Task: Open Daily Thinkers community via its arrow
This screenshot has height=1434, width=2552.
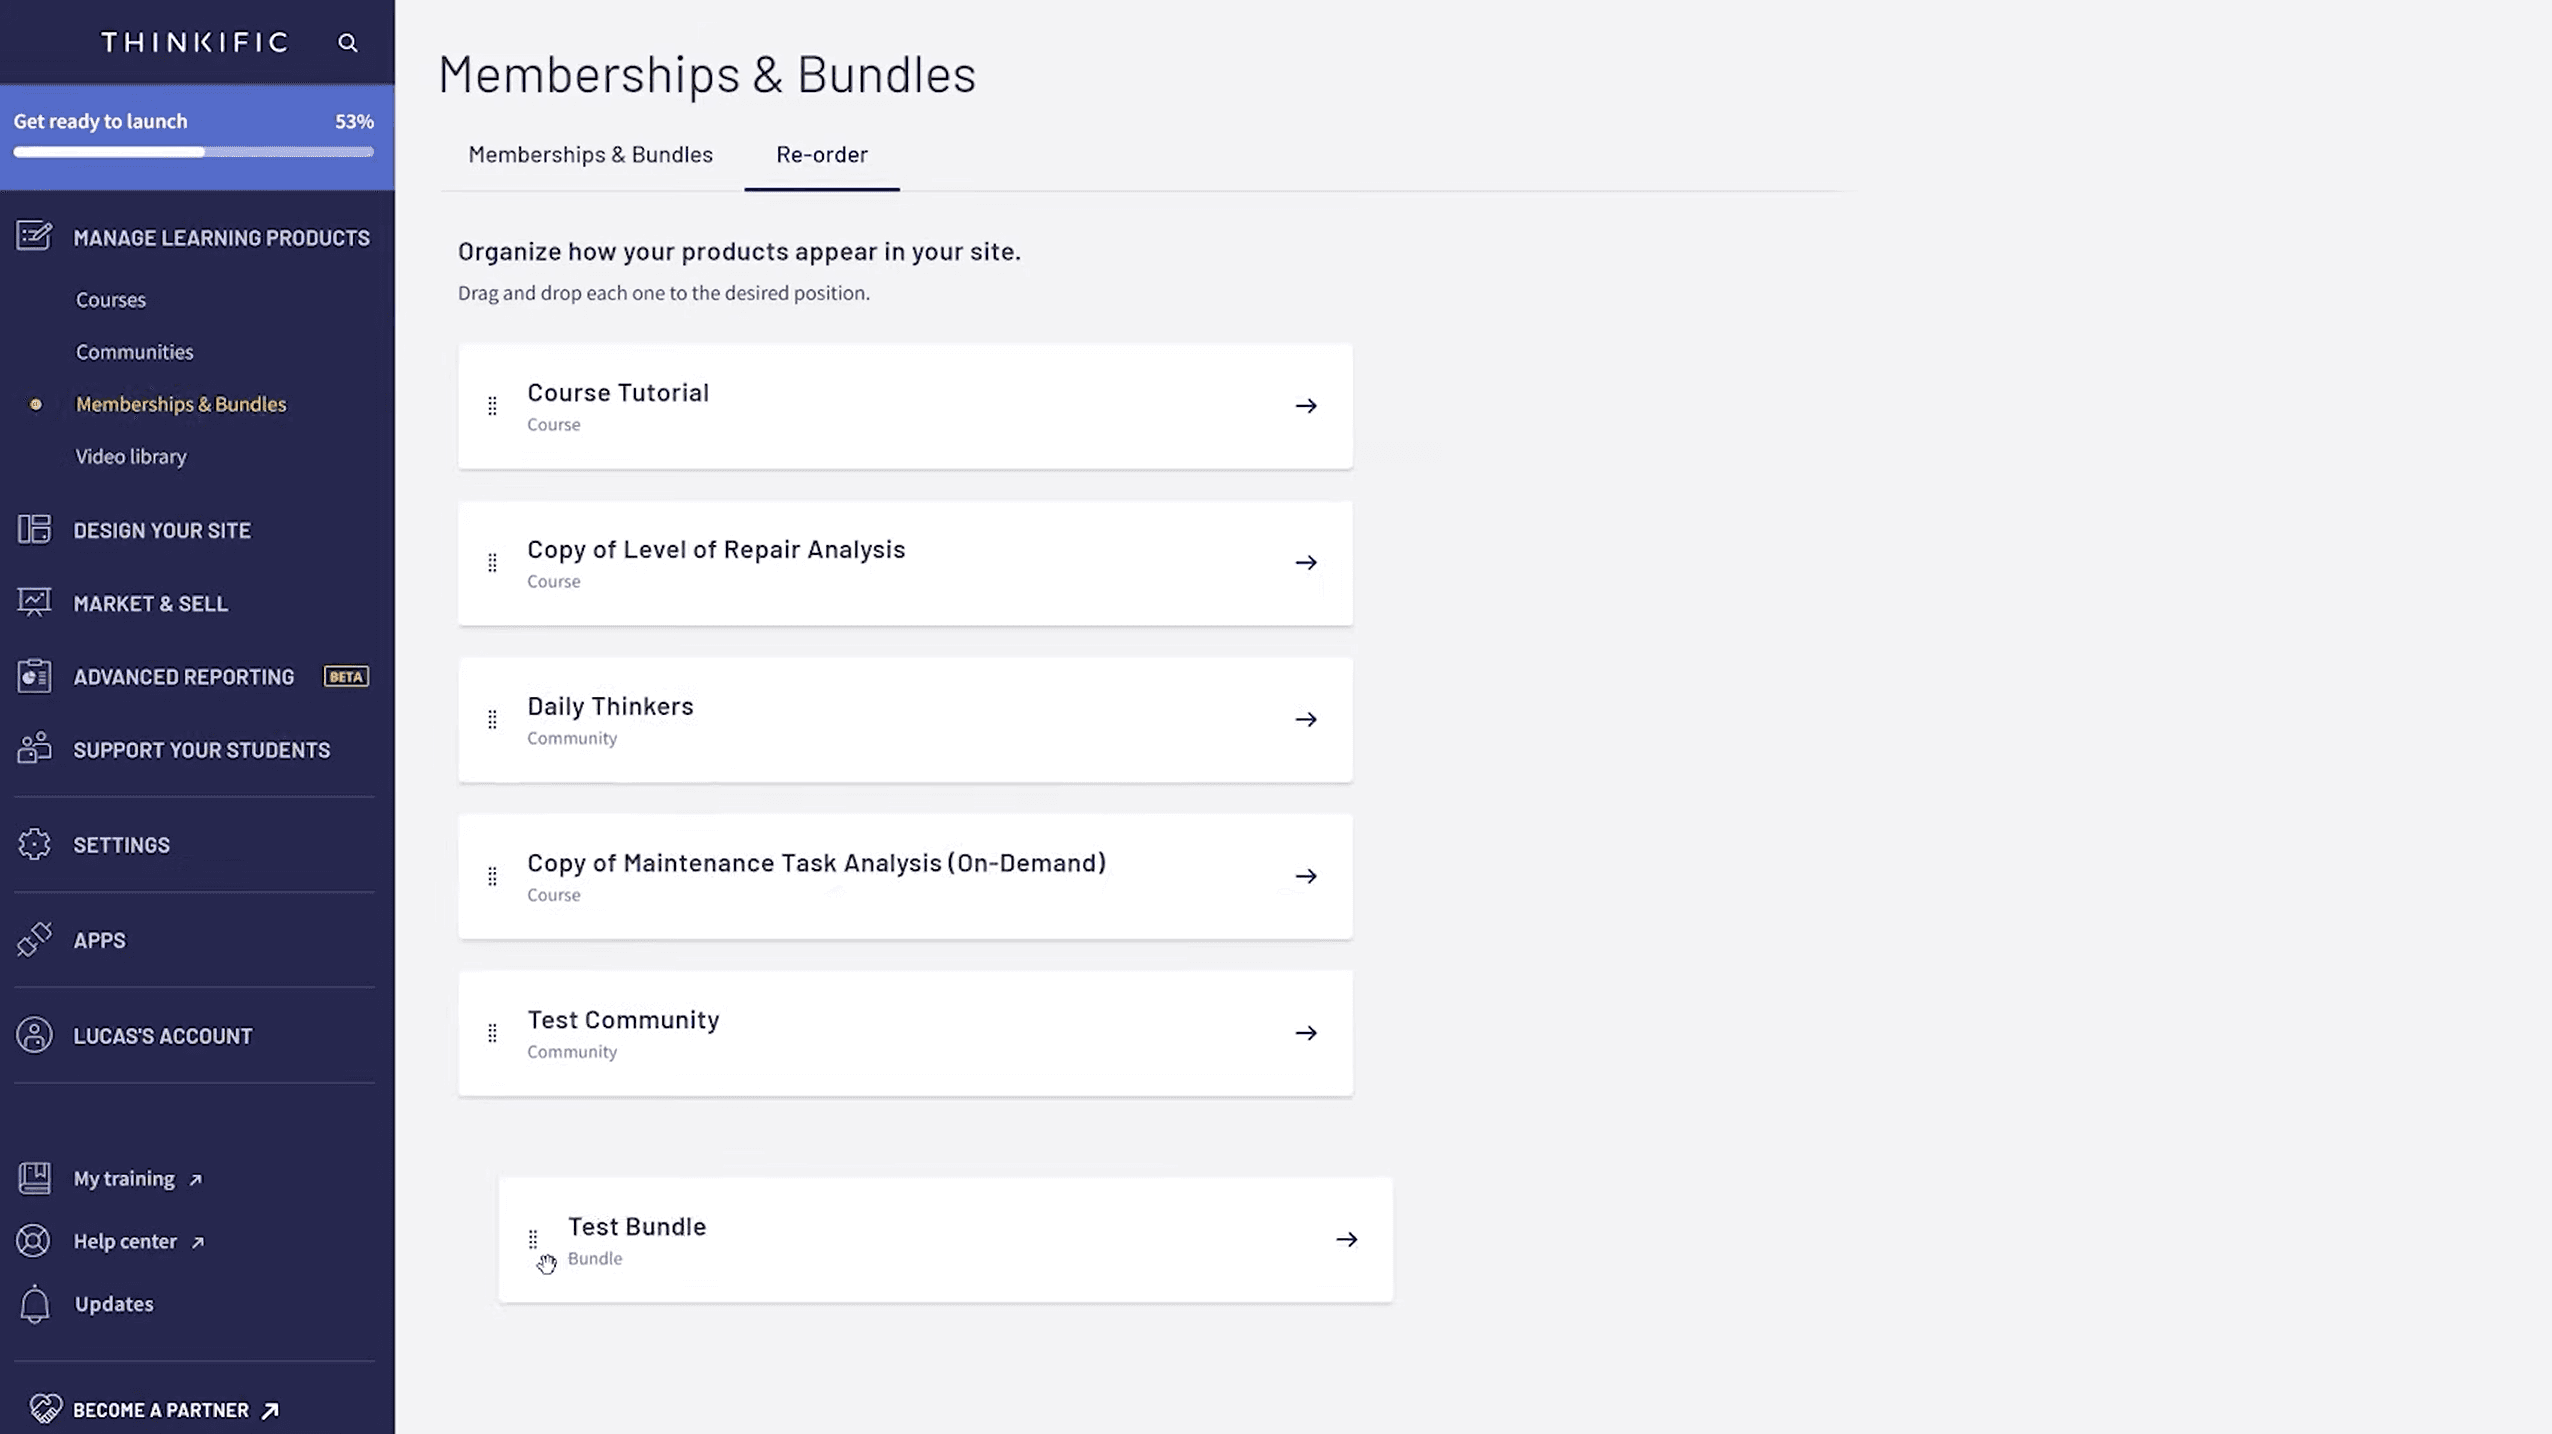Action: click(x=1306, y=719)
